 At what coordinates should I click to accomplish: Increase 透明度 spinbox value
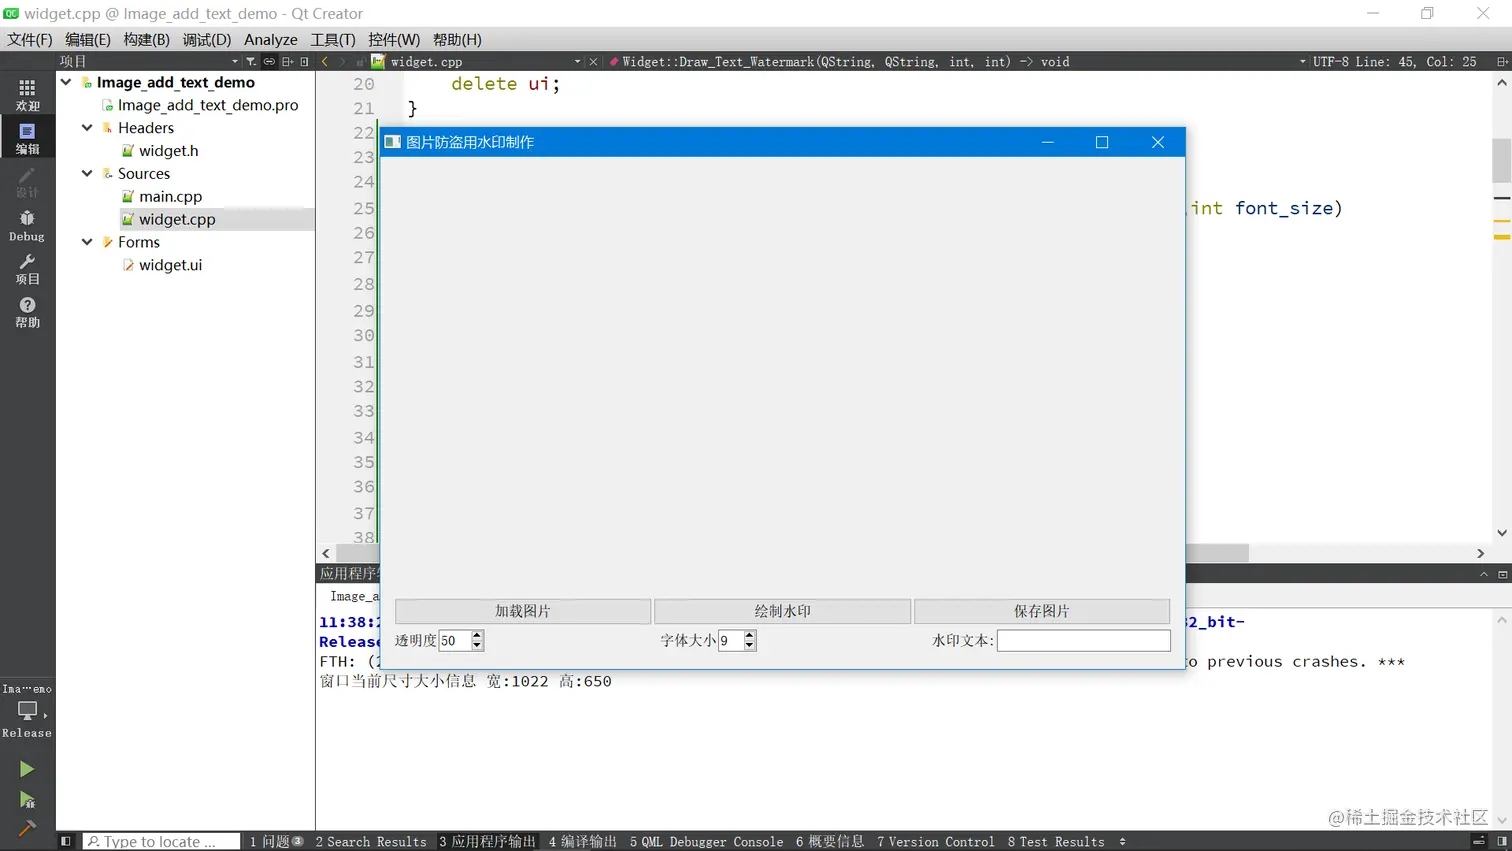(x=477, y=635)
